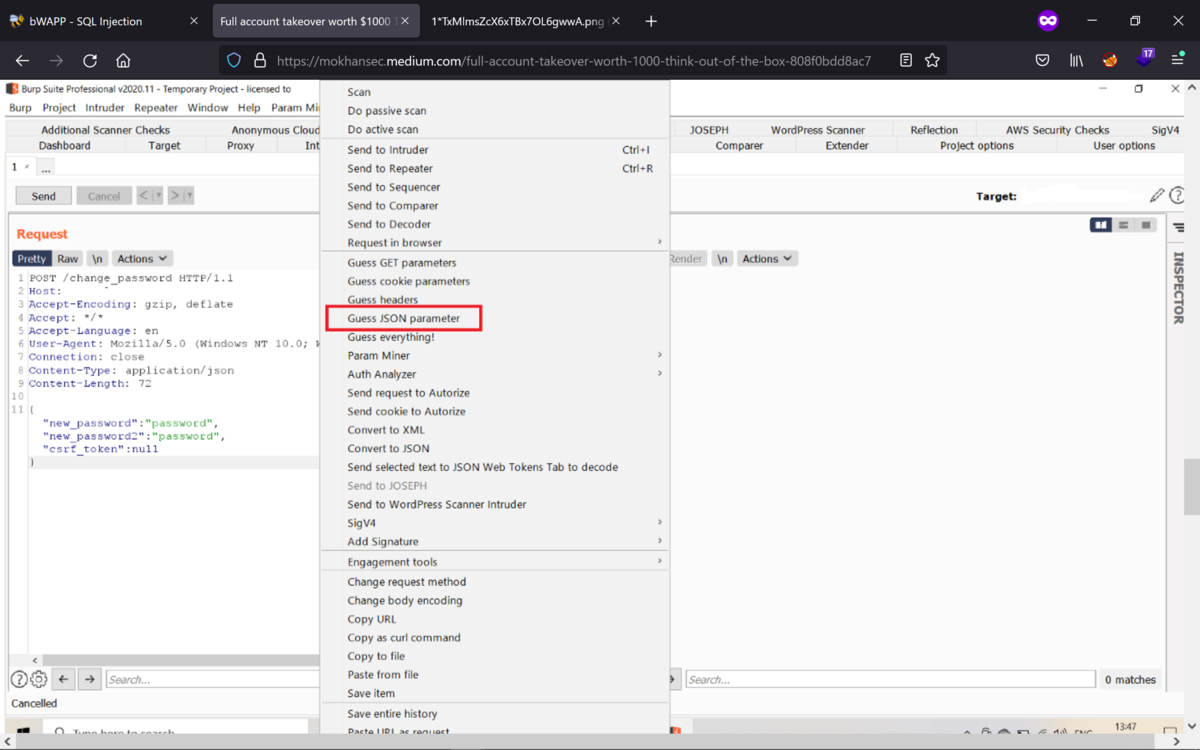Screen dimensions: 1200x750
Task: Toggle request Raw view
Action: coord(68,258)
